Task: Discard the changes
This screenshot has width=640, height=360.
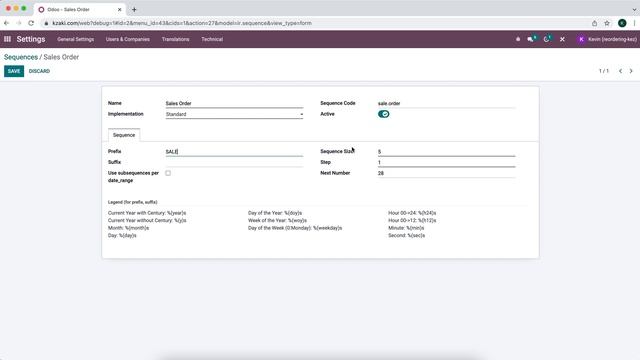Action: click(x=39, y=71)
